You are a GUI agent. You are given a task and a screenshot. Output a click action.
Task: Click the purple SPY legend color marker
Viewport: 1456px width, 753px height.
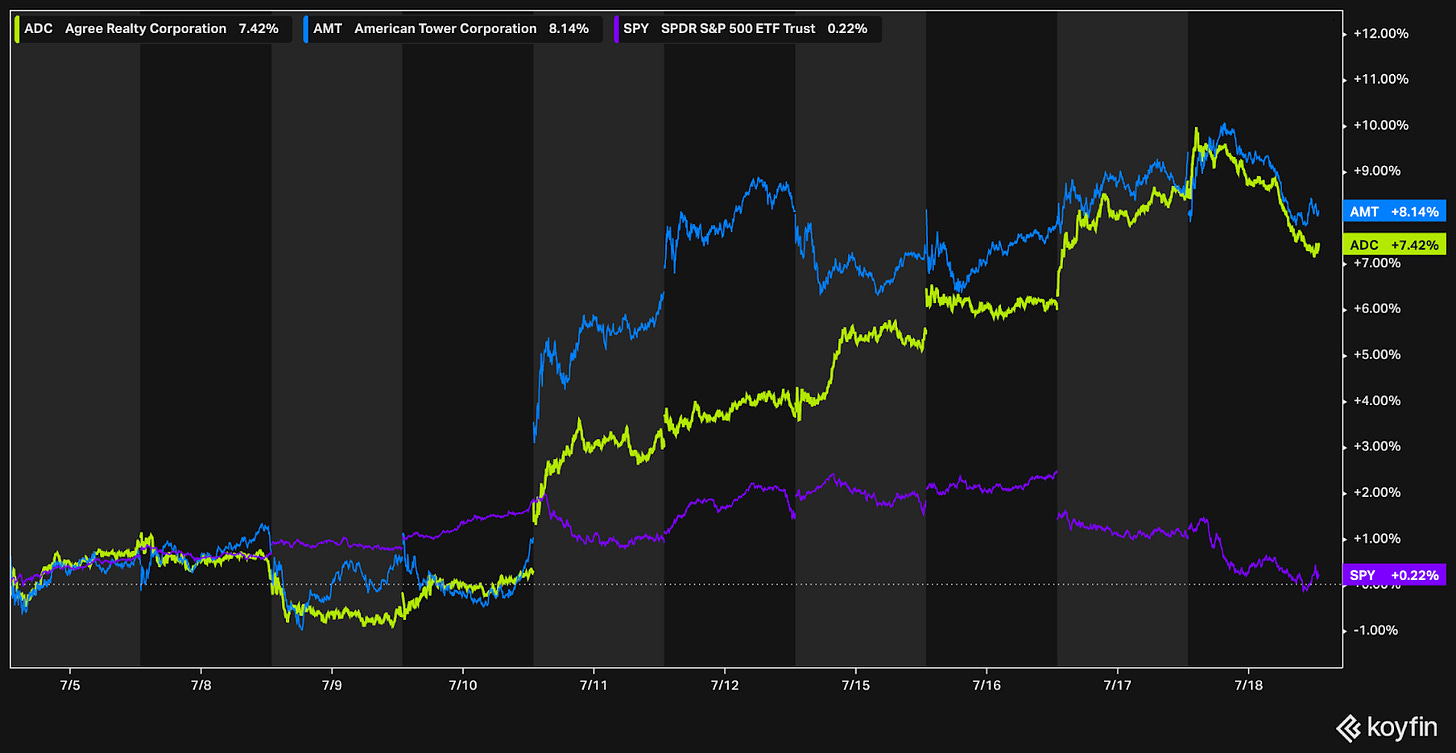click(x=616, y=29)
